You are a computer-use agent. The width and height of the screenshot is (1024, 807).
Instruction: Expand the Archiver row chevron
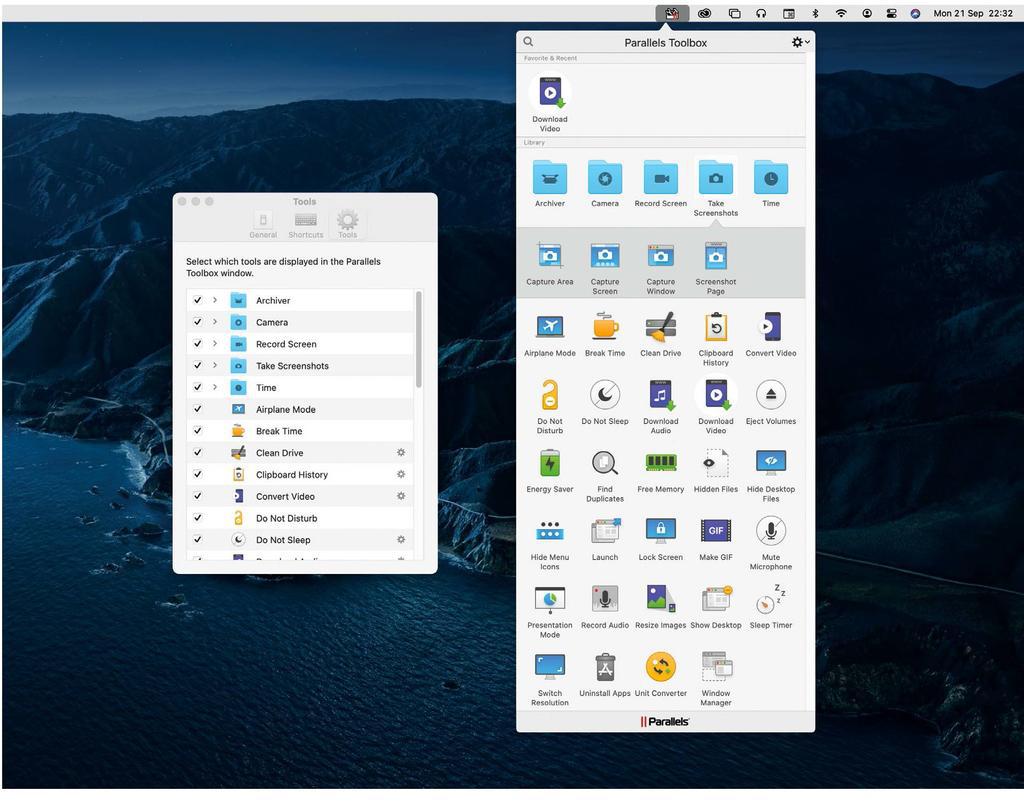[x=215, y=300]
